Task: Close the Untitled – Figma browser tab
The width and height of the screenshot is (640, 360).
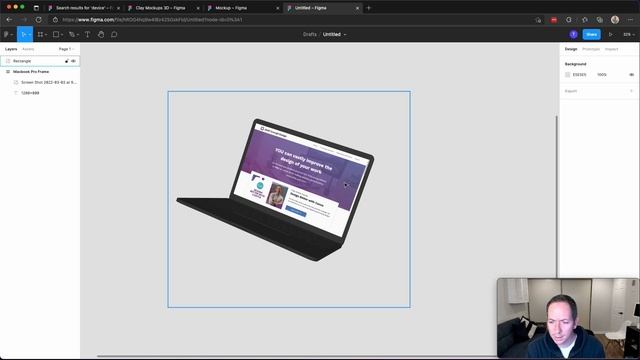Action: (x=358, y=8)
